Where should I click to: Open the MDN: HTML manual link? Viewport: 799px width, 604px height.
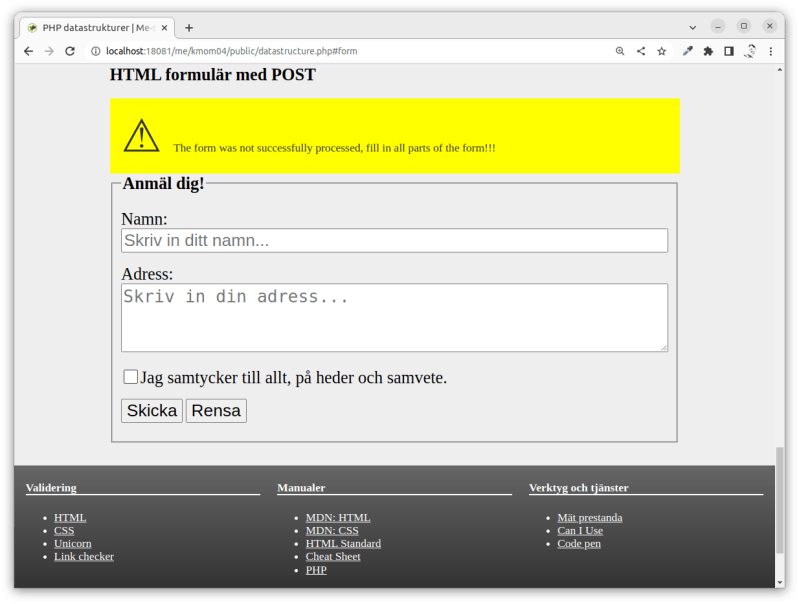point(338,518)
